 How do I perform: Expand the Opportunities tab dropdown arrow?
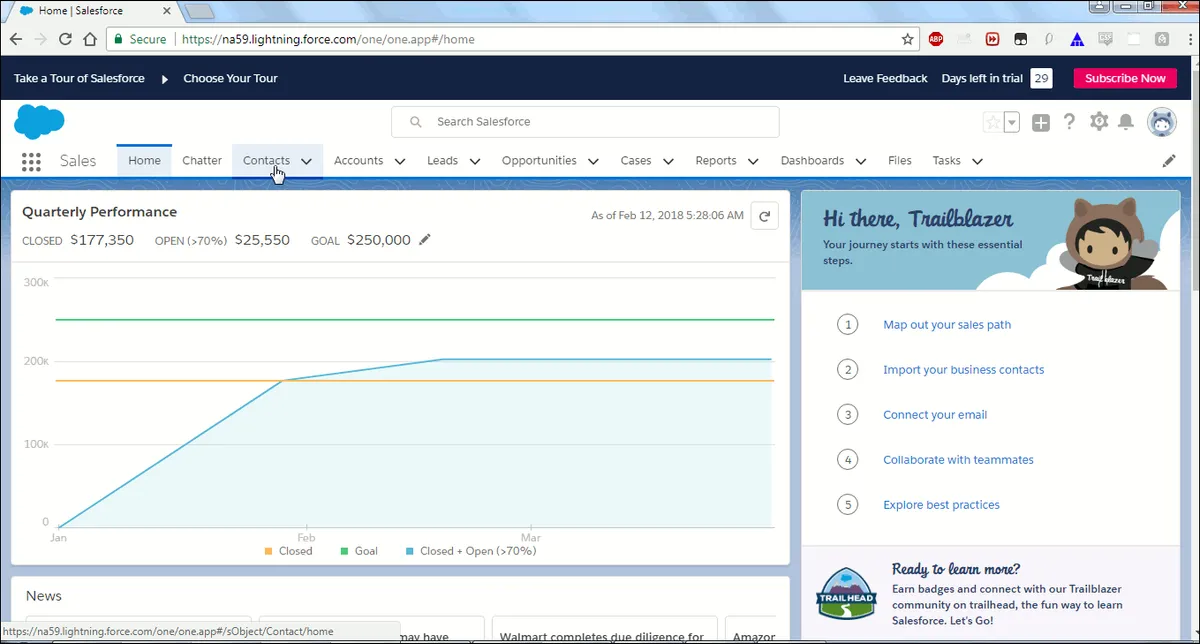pyautogui.click(x=593, y=161)
